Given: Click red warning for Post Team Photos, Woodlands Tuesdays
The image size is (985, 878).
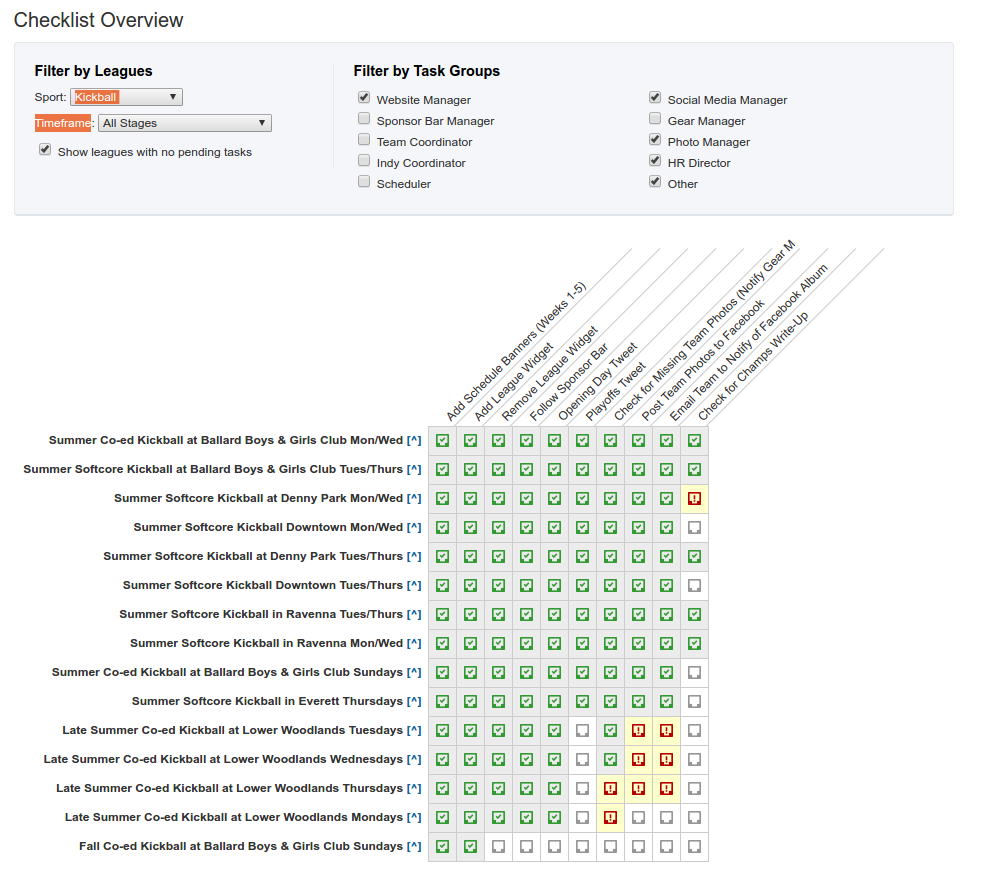Looking at the screenshot, I should click(638, 730).
